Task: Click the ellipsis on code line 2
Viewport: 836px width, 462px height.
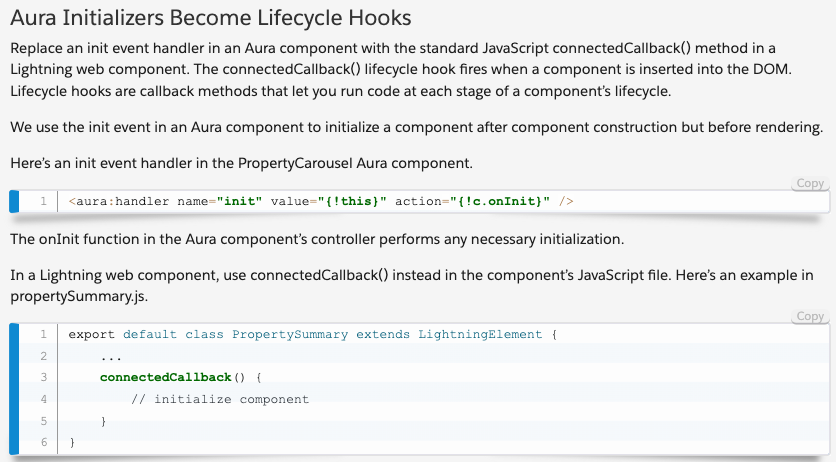Action: (111, 358)
